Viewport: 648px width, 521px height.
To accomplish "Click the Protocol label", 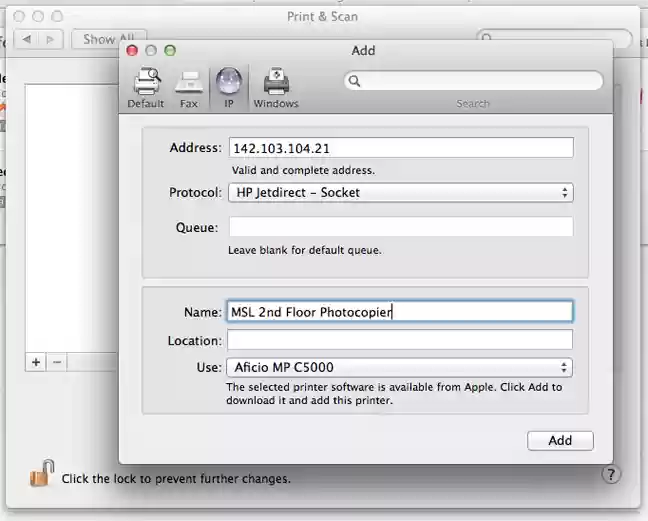I will tap(195, 193).
